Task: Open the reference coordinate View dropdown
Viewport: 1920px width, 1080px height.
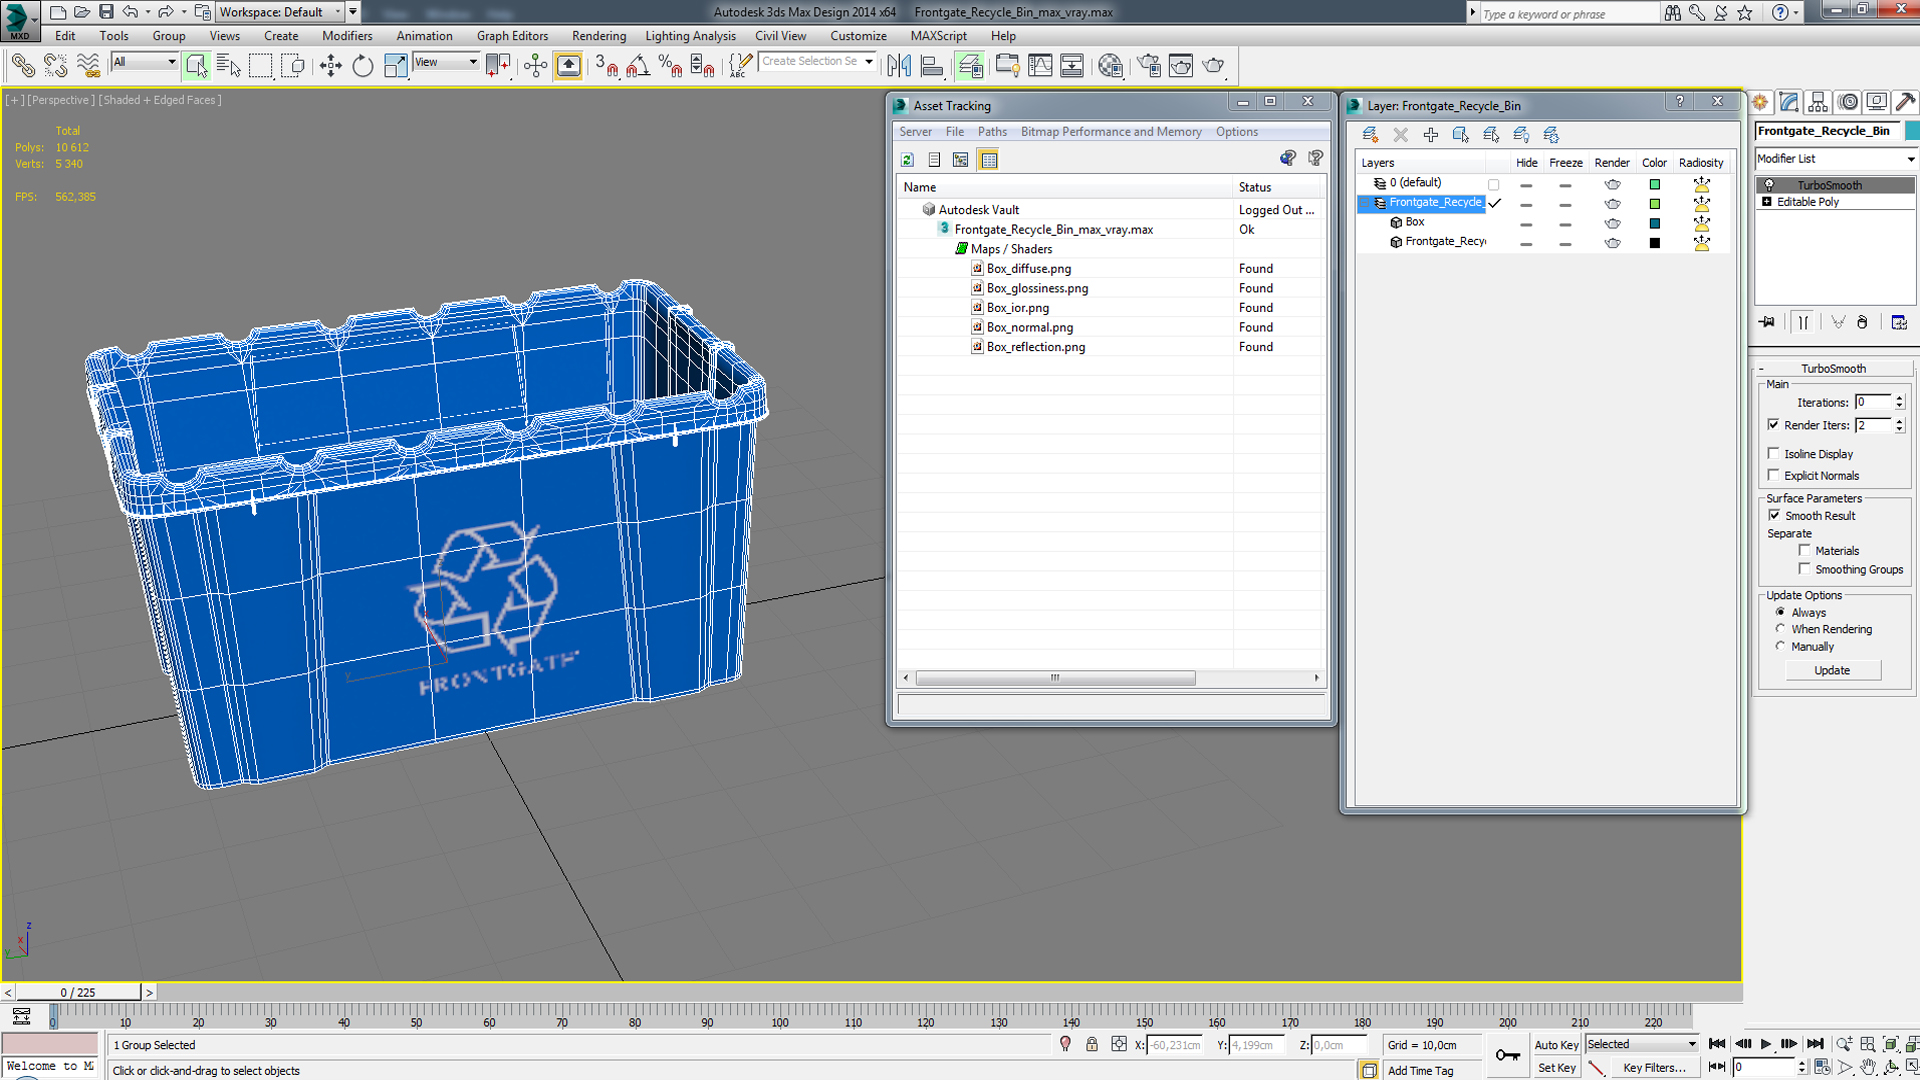Action: click(x=446, y=62)
